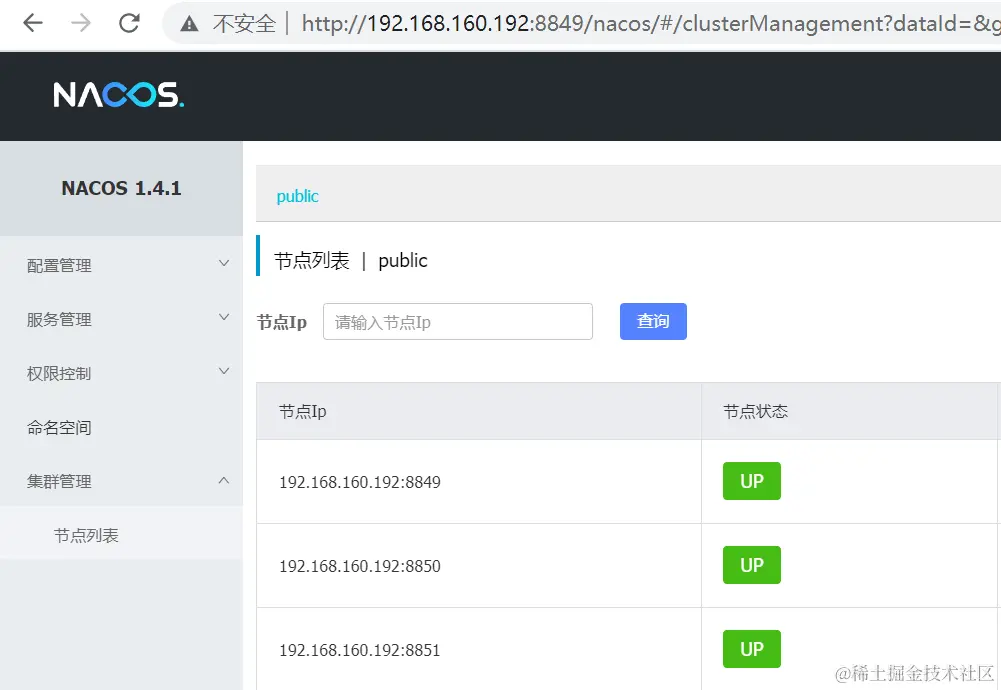The width and height of the screenshot is (1001, 690).
Task: Run search with the 查询 button
Action: tap(653, 321)
